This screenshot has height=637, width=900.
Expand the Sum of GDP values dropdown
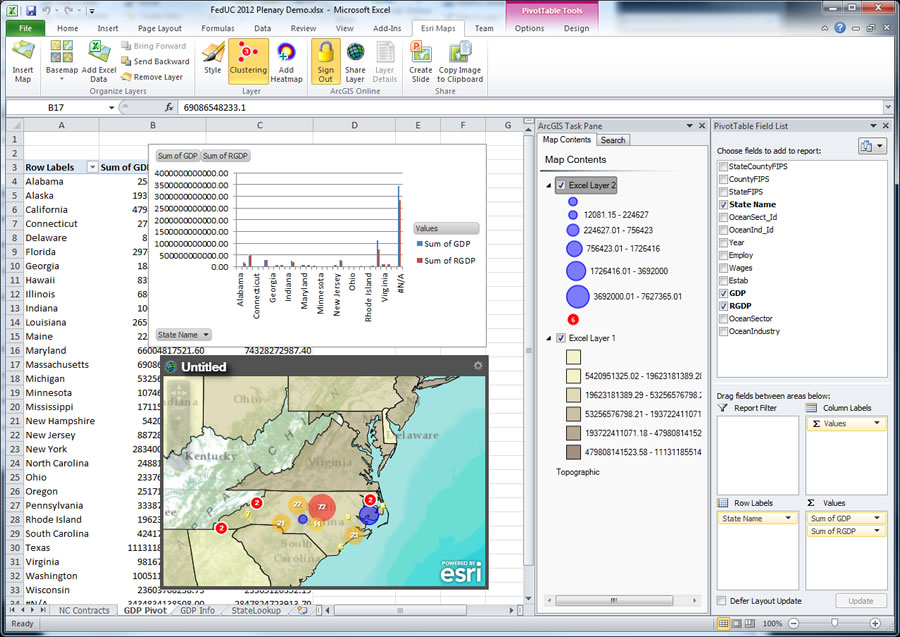(x=878, y=519)
